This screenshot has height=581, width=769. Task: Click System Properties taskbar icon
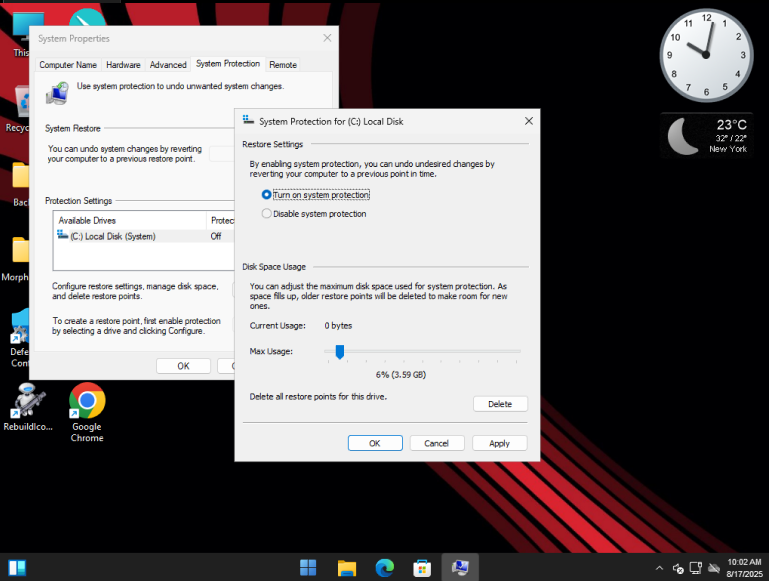tap(460, 568)
